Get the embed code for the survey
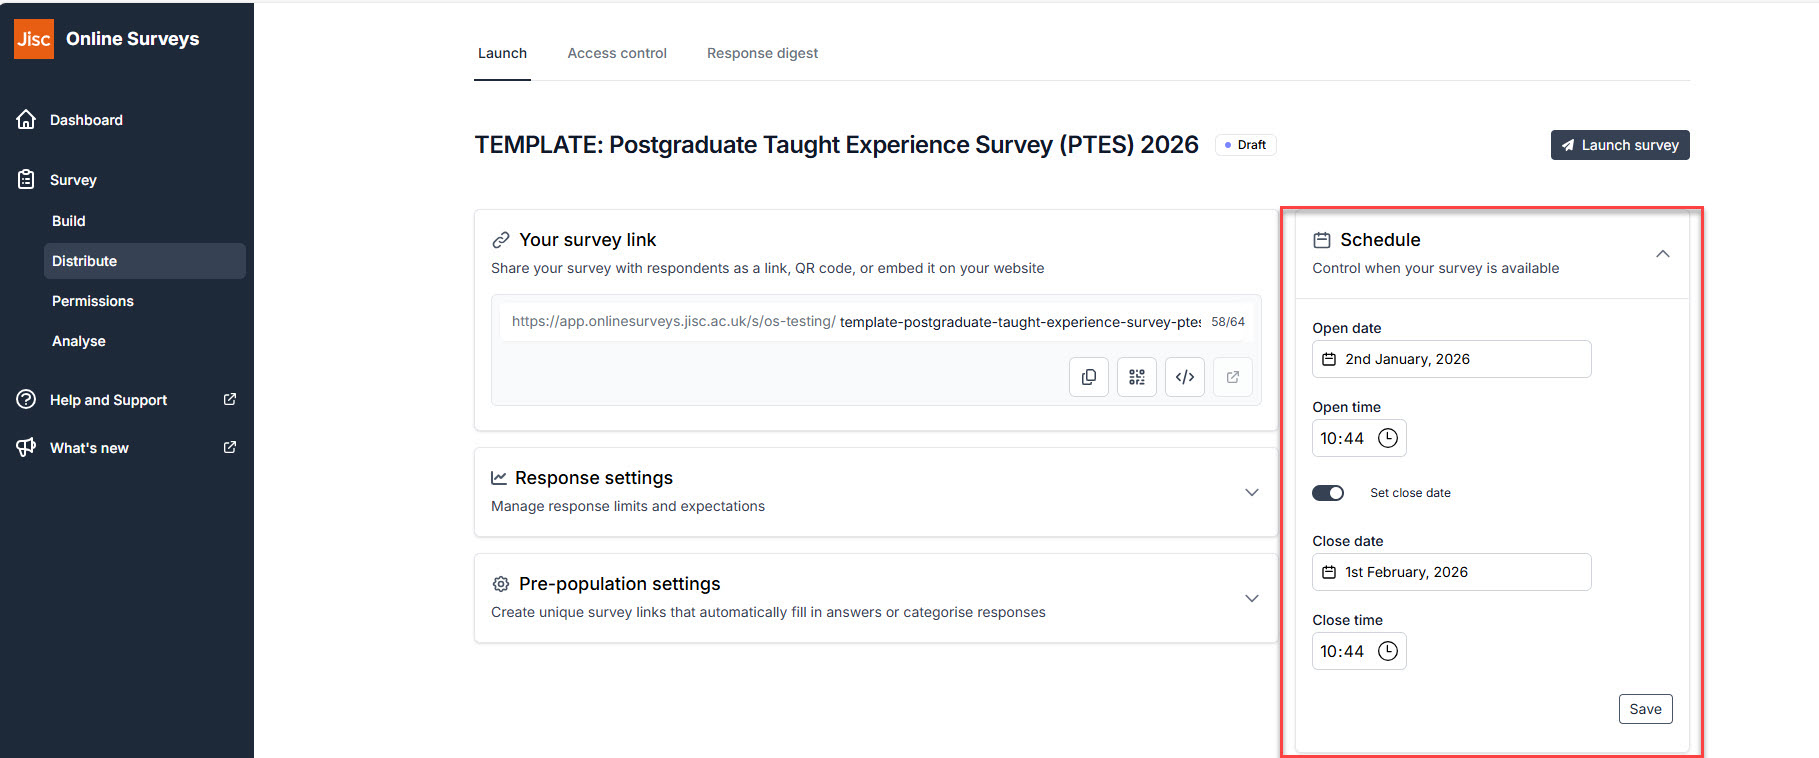This screenshot has height=758, width=1819. [1185, 377]
